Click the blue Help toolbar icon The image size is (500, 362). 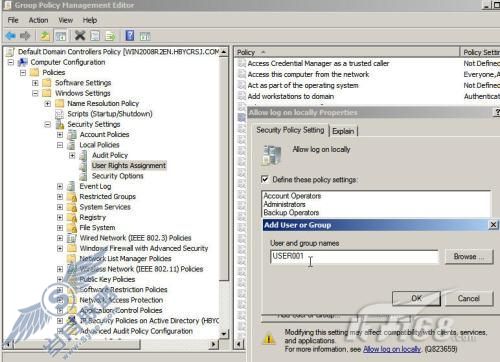point(130,35)
